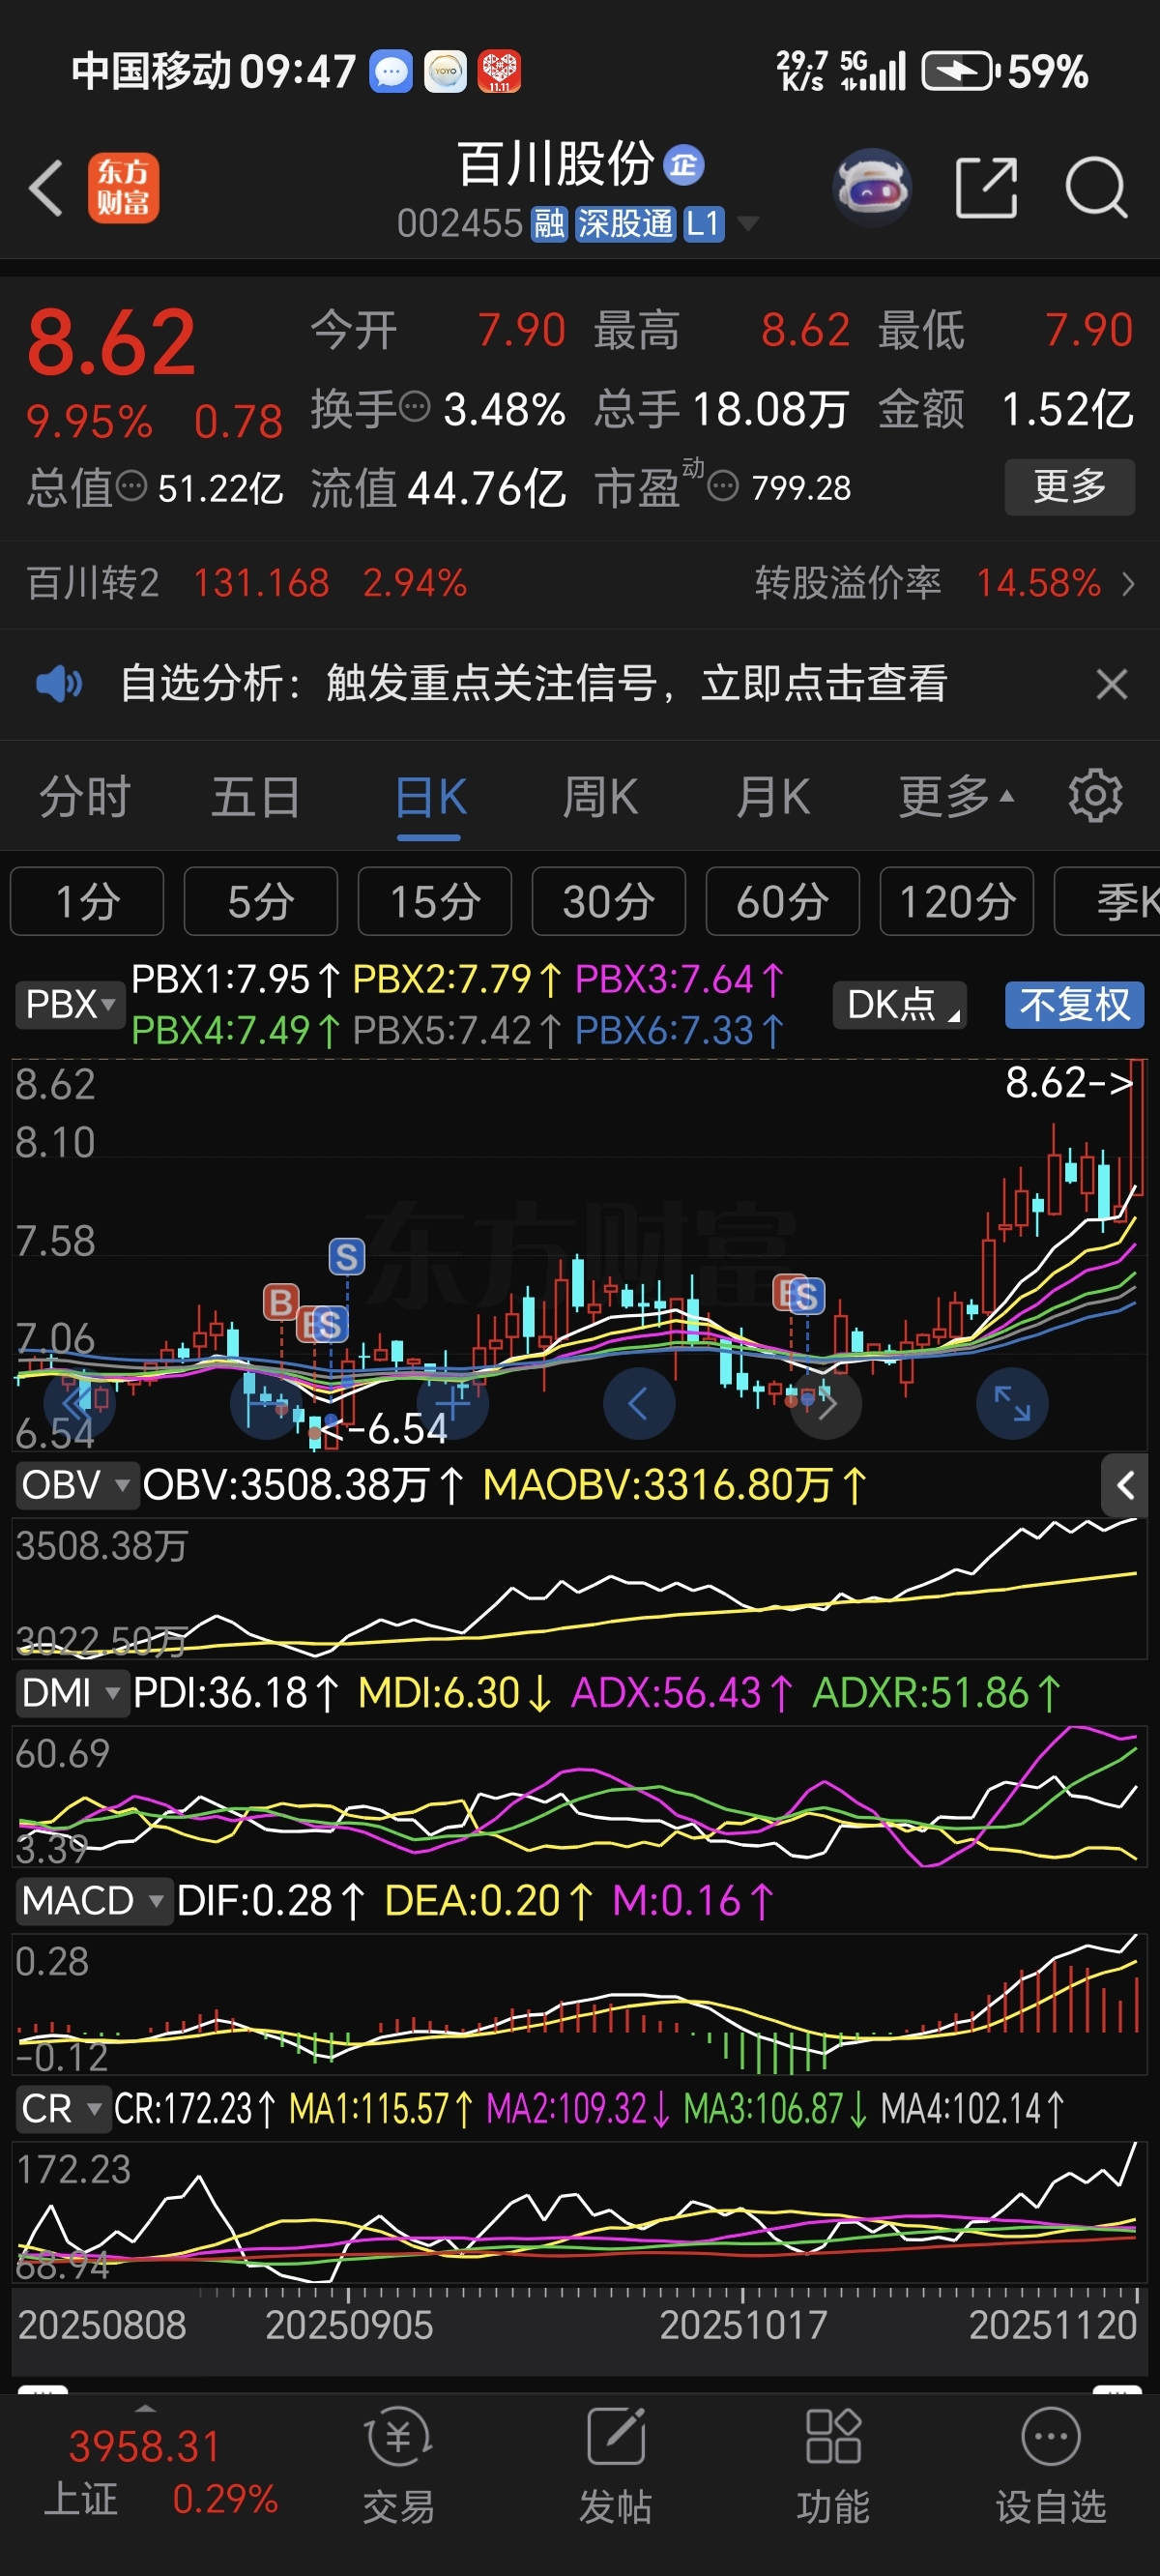Collapse indicator side panel arrow

(x=1124, y=1485)
